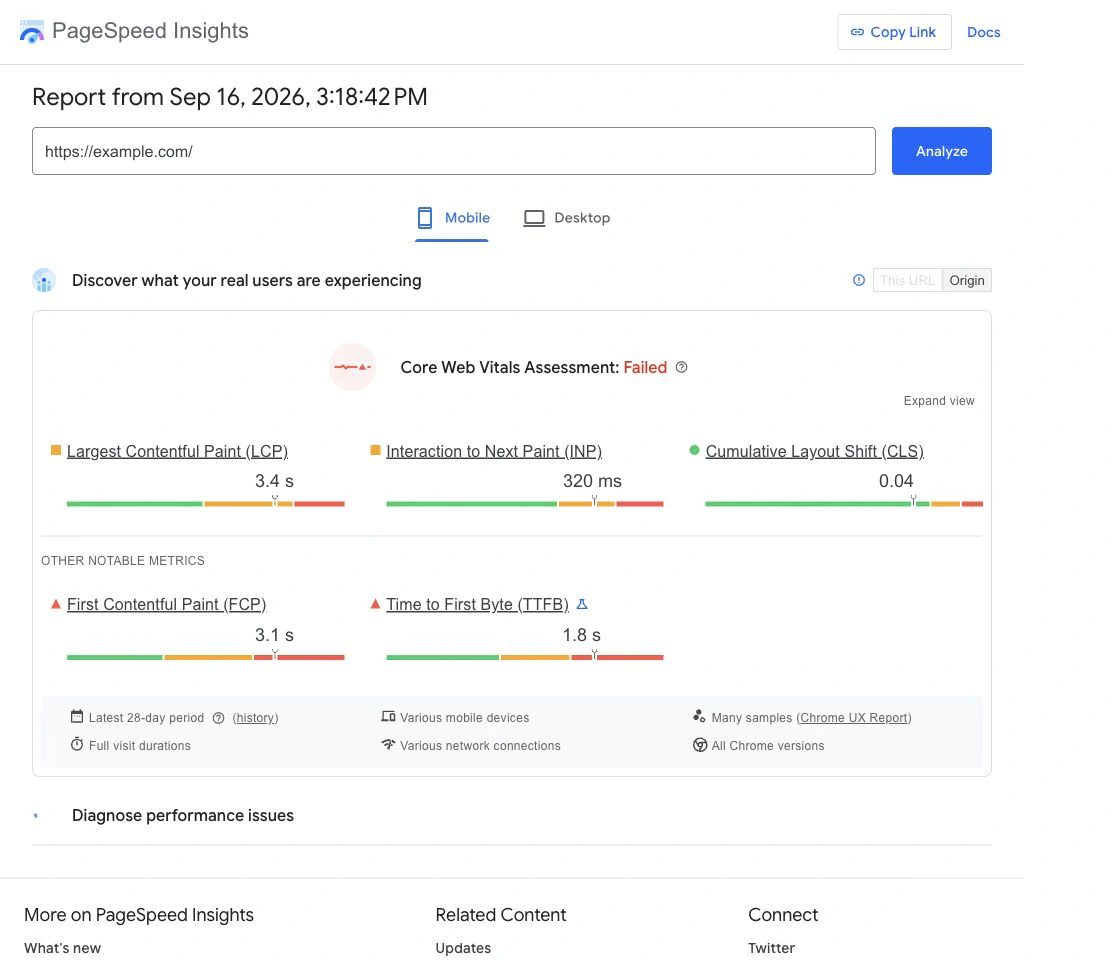This screenshot has height=960, width=1120.
Task: Click the PageSpeed Insights logo icon
Action: (31, 31)
